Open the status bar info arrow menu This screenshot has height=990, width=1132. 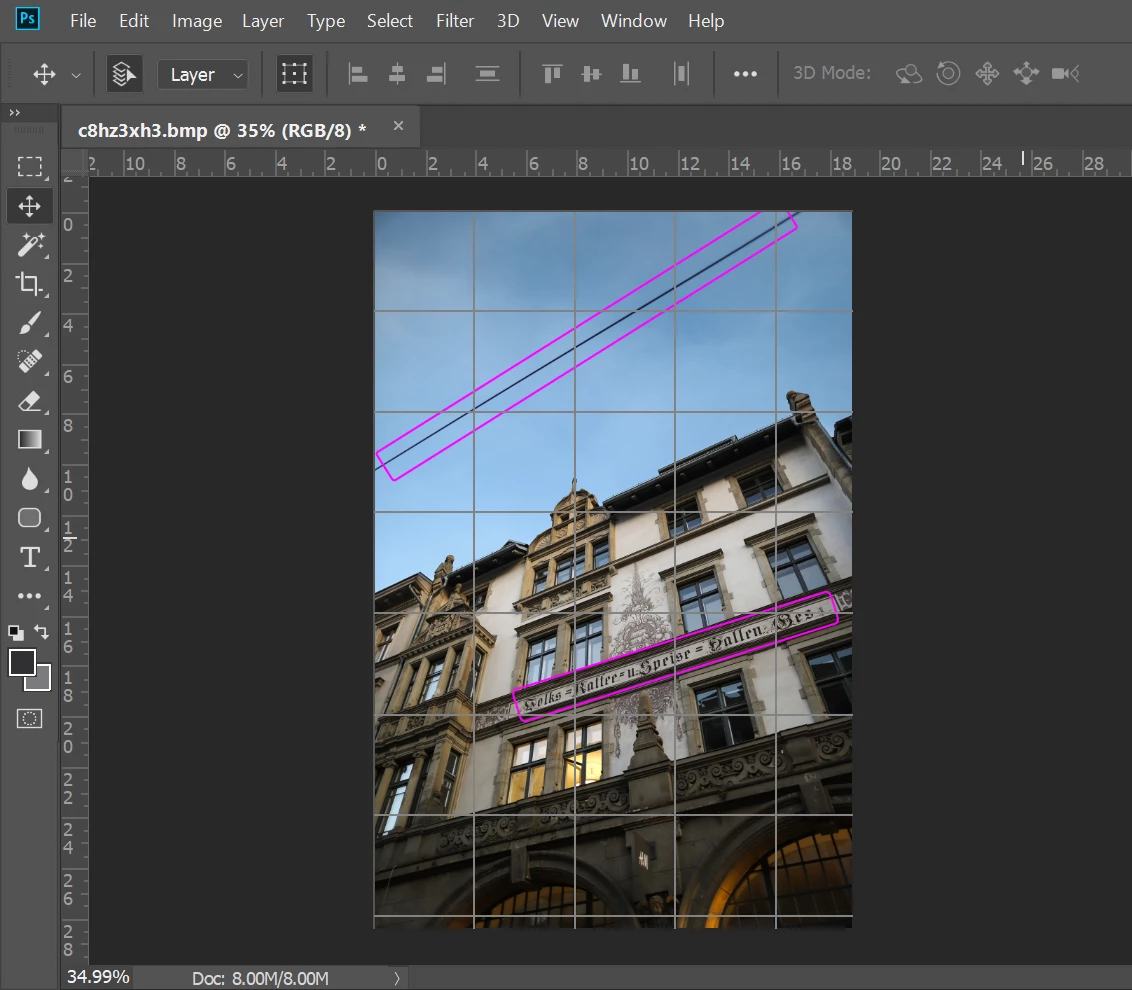[x=396, y=978]
